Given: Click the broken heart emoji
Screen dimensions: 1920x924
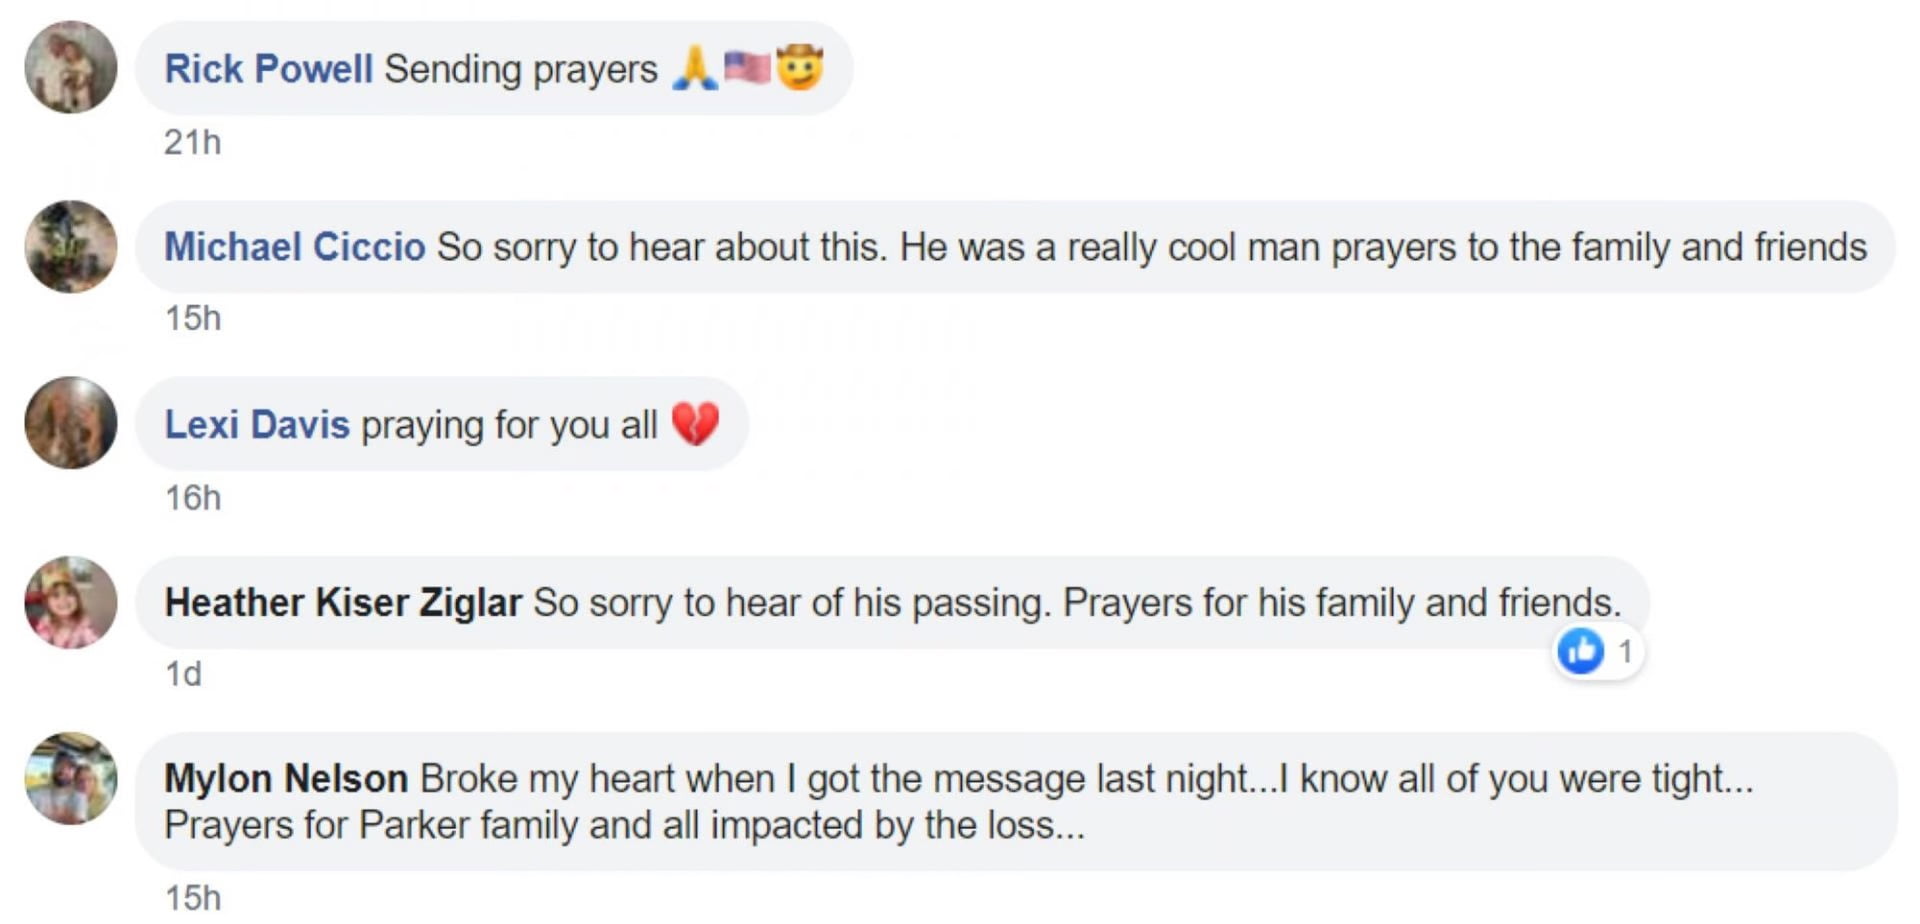Looking at the screenshot, I should pyautogui.click(x=695, y=424).
